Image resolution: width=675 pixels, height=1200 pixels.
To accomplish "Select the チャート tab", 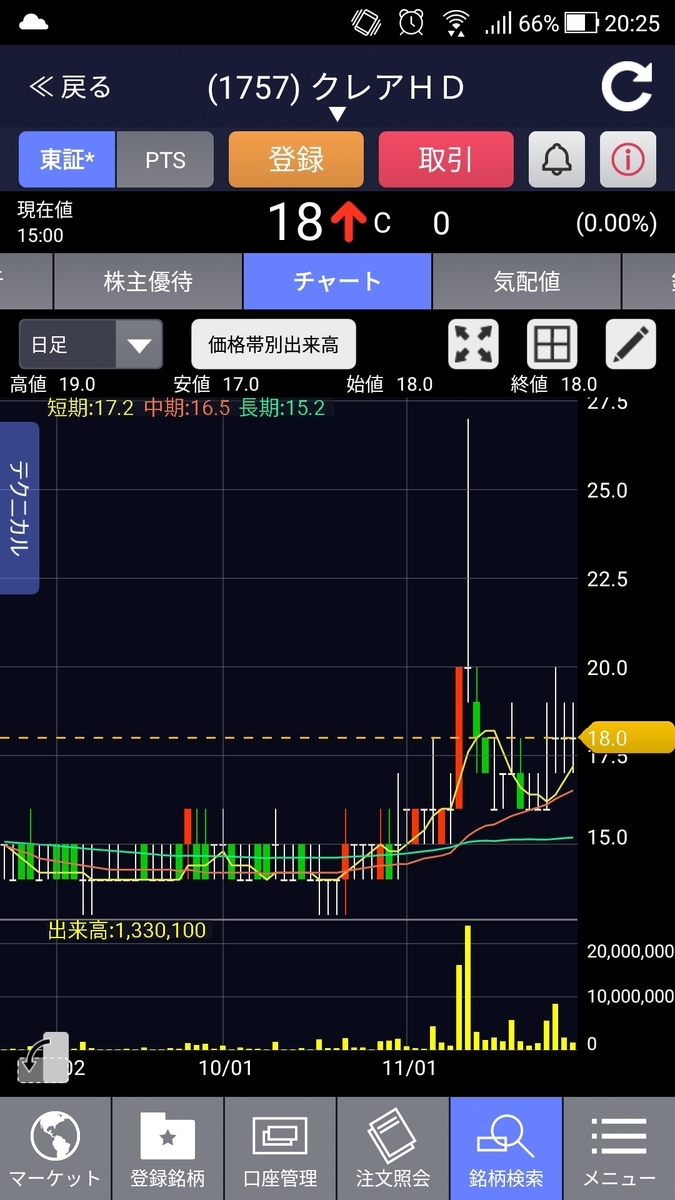I will click(x=337, y=281).
